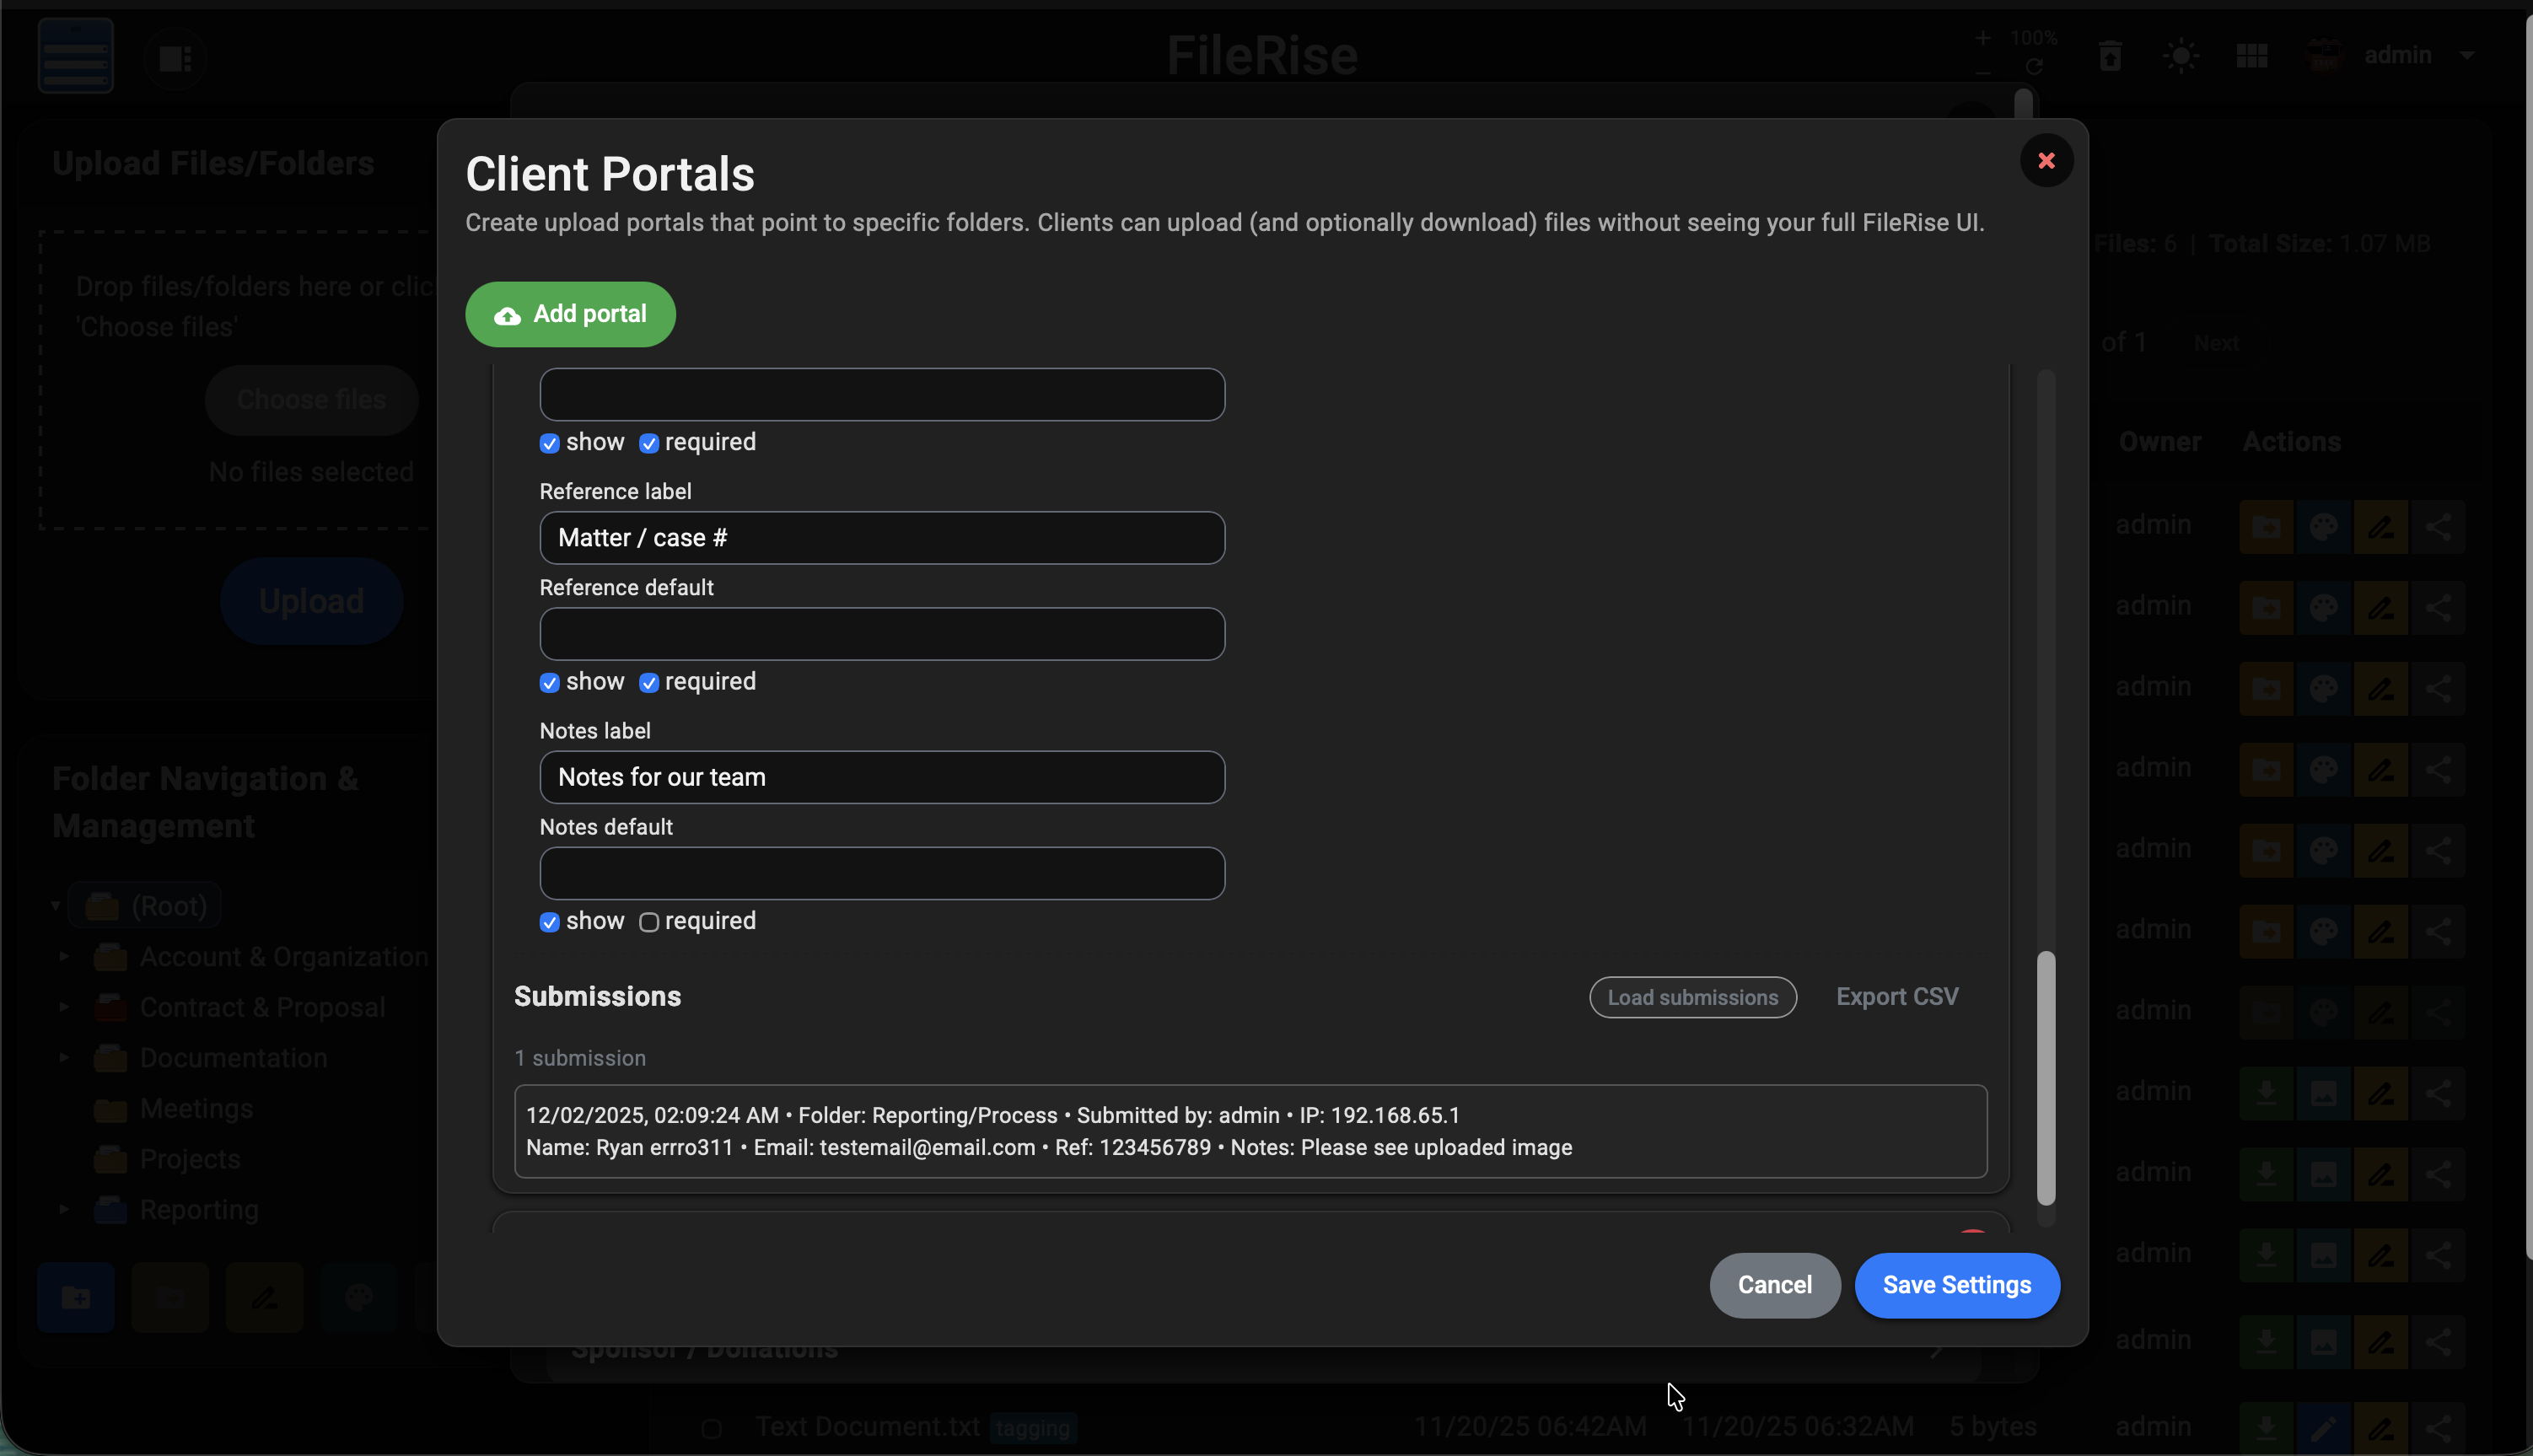
Task: Switch to grid view layout
Action: (x=2252, y=55)
